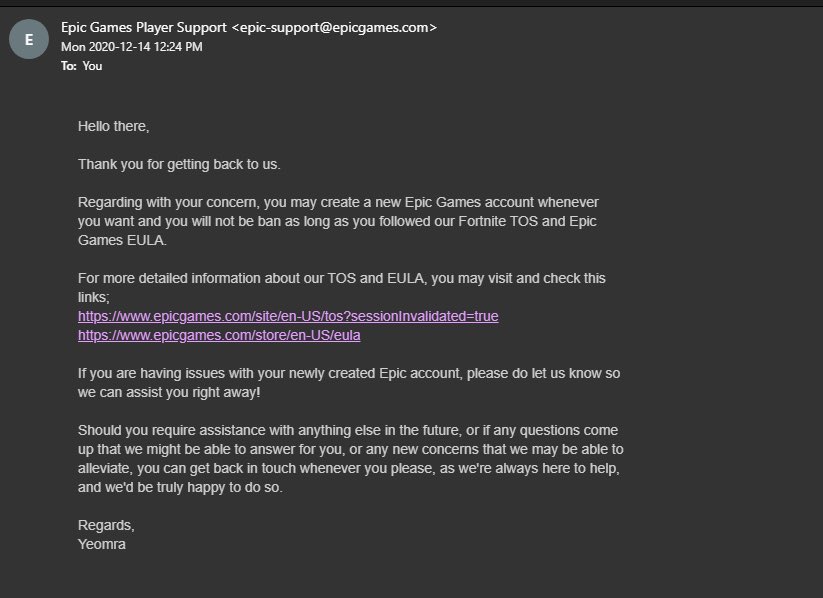Click the "Hello there," greeting line
Image resolution: width=823 pixels, height=598 pixels.
tap(113, 126)
